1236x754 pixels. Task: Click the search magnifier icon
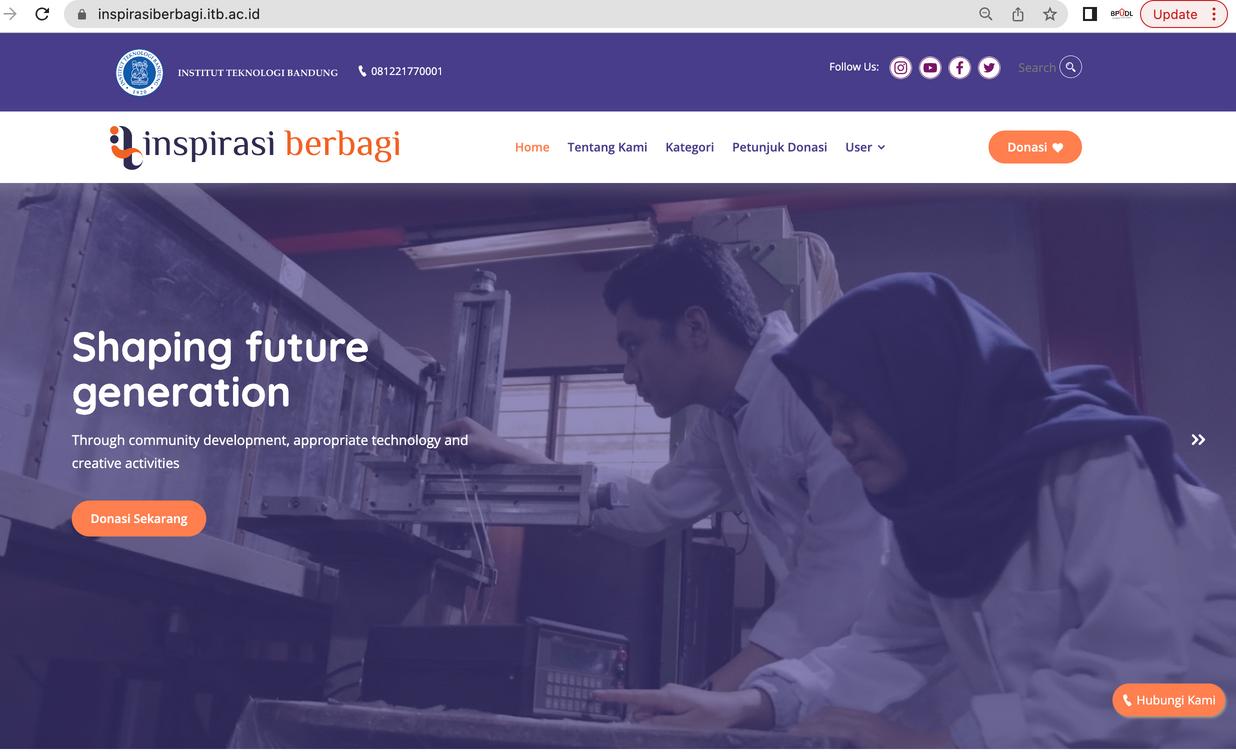coord(1071,67)
